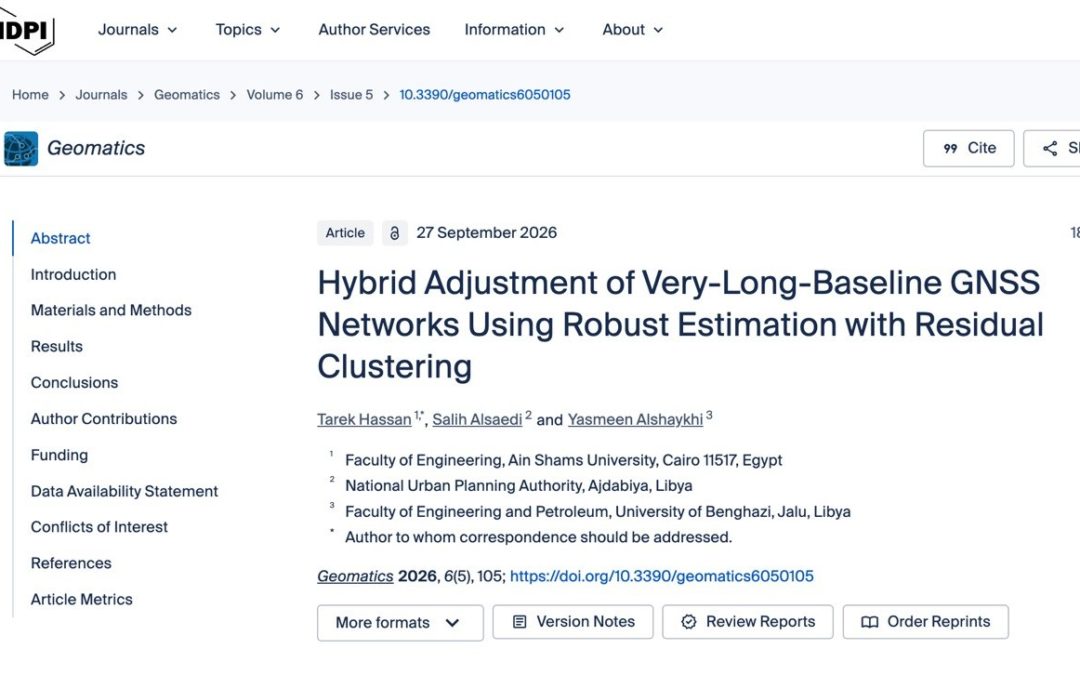
Task: Open the Journals dropdown menu
Action: pos(138,30)
